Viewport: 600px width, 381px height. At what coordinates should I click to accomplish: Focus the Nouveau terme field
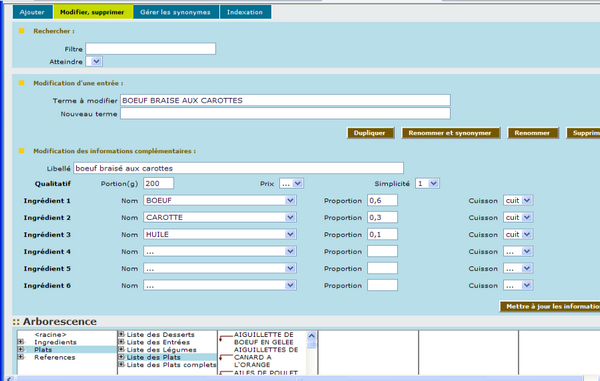tap(285, 114)
